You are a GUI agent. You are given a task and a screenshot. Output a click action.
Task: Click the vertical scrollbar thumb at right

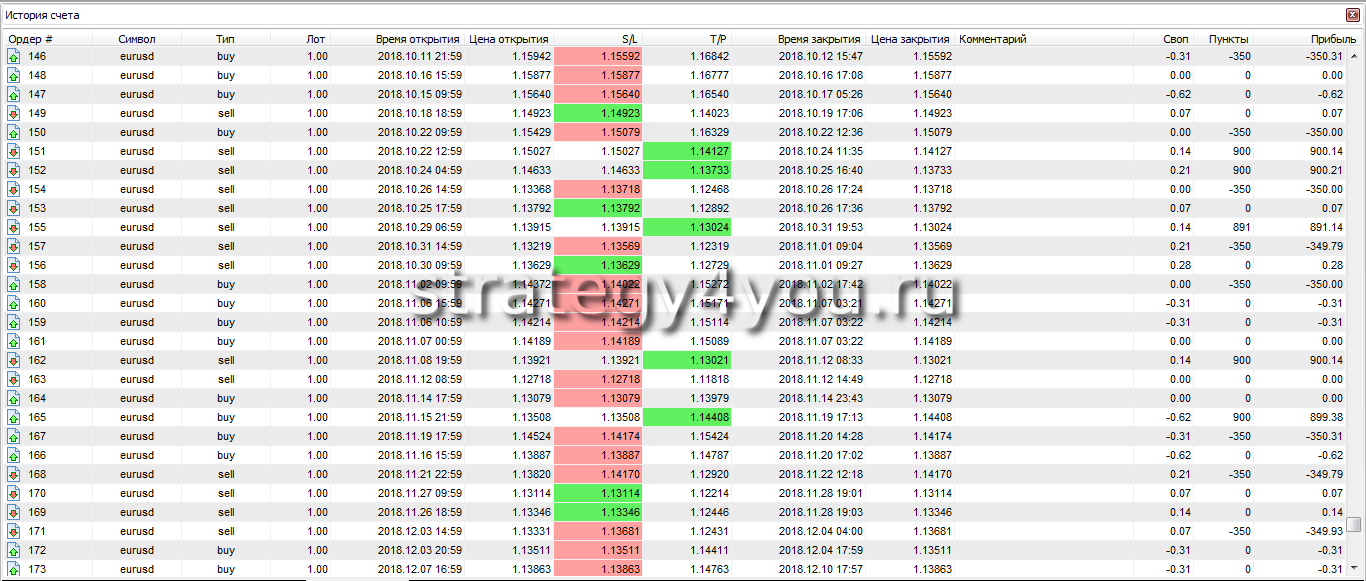(x=1353, y=524)
